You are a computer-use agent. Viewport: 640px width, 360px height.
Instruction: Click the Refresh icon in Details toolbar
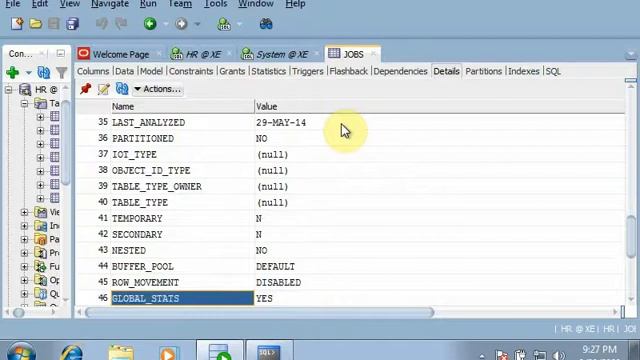pos(122,89)
